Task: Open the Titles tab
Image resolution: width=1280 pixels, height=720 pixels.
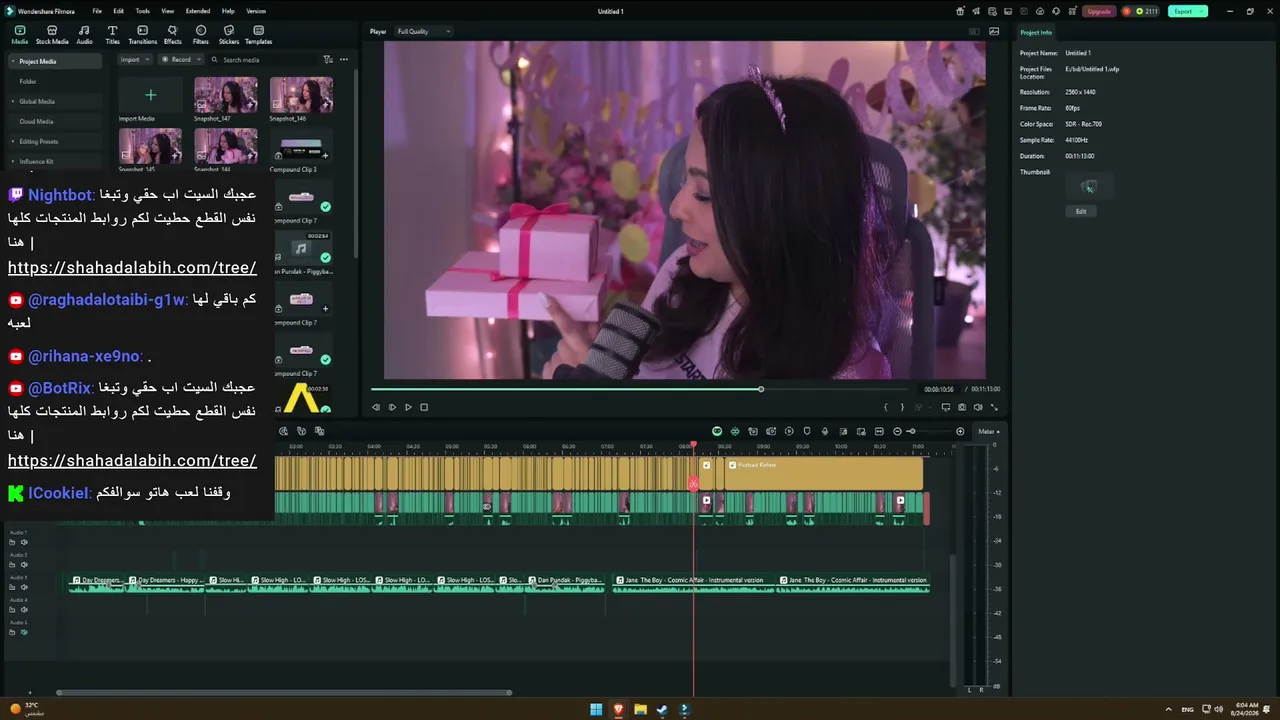Action: pyautogui.click(x=112, y=35)
